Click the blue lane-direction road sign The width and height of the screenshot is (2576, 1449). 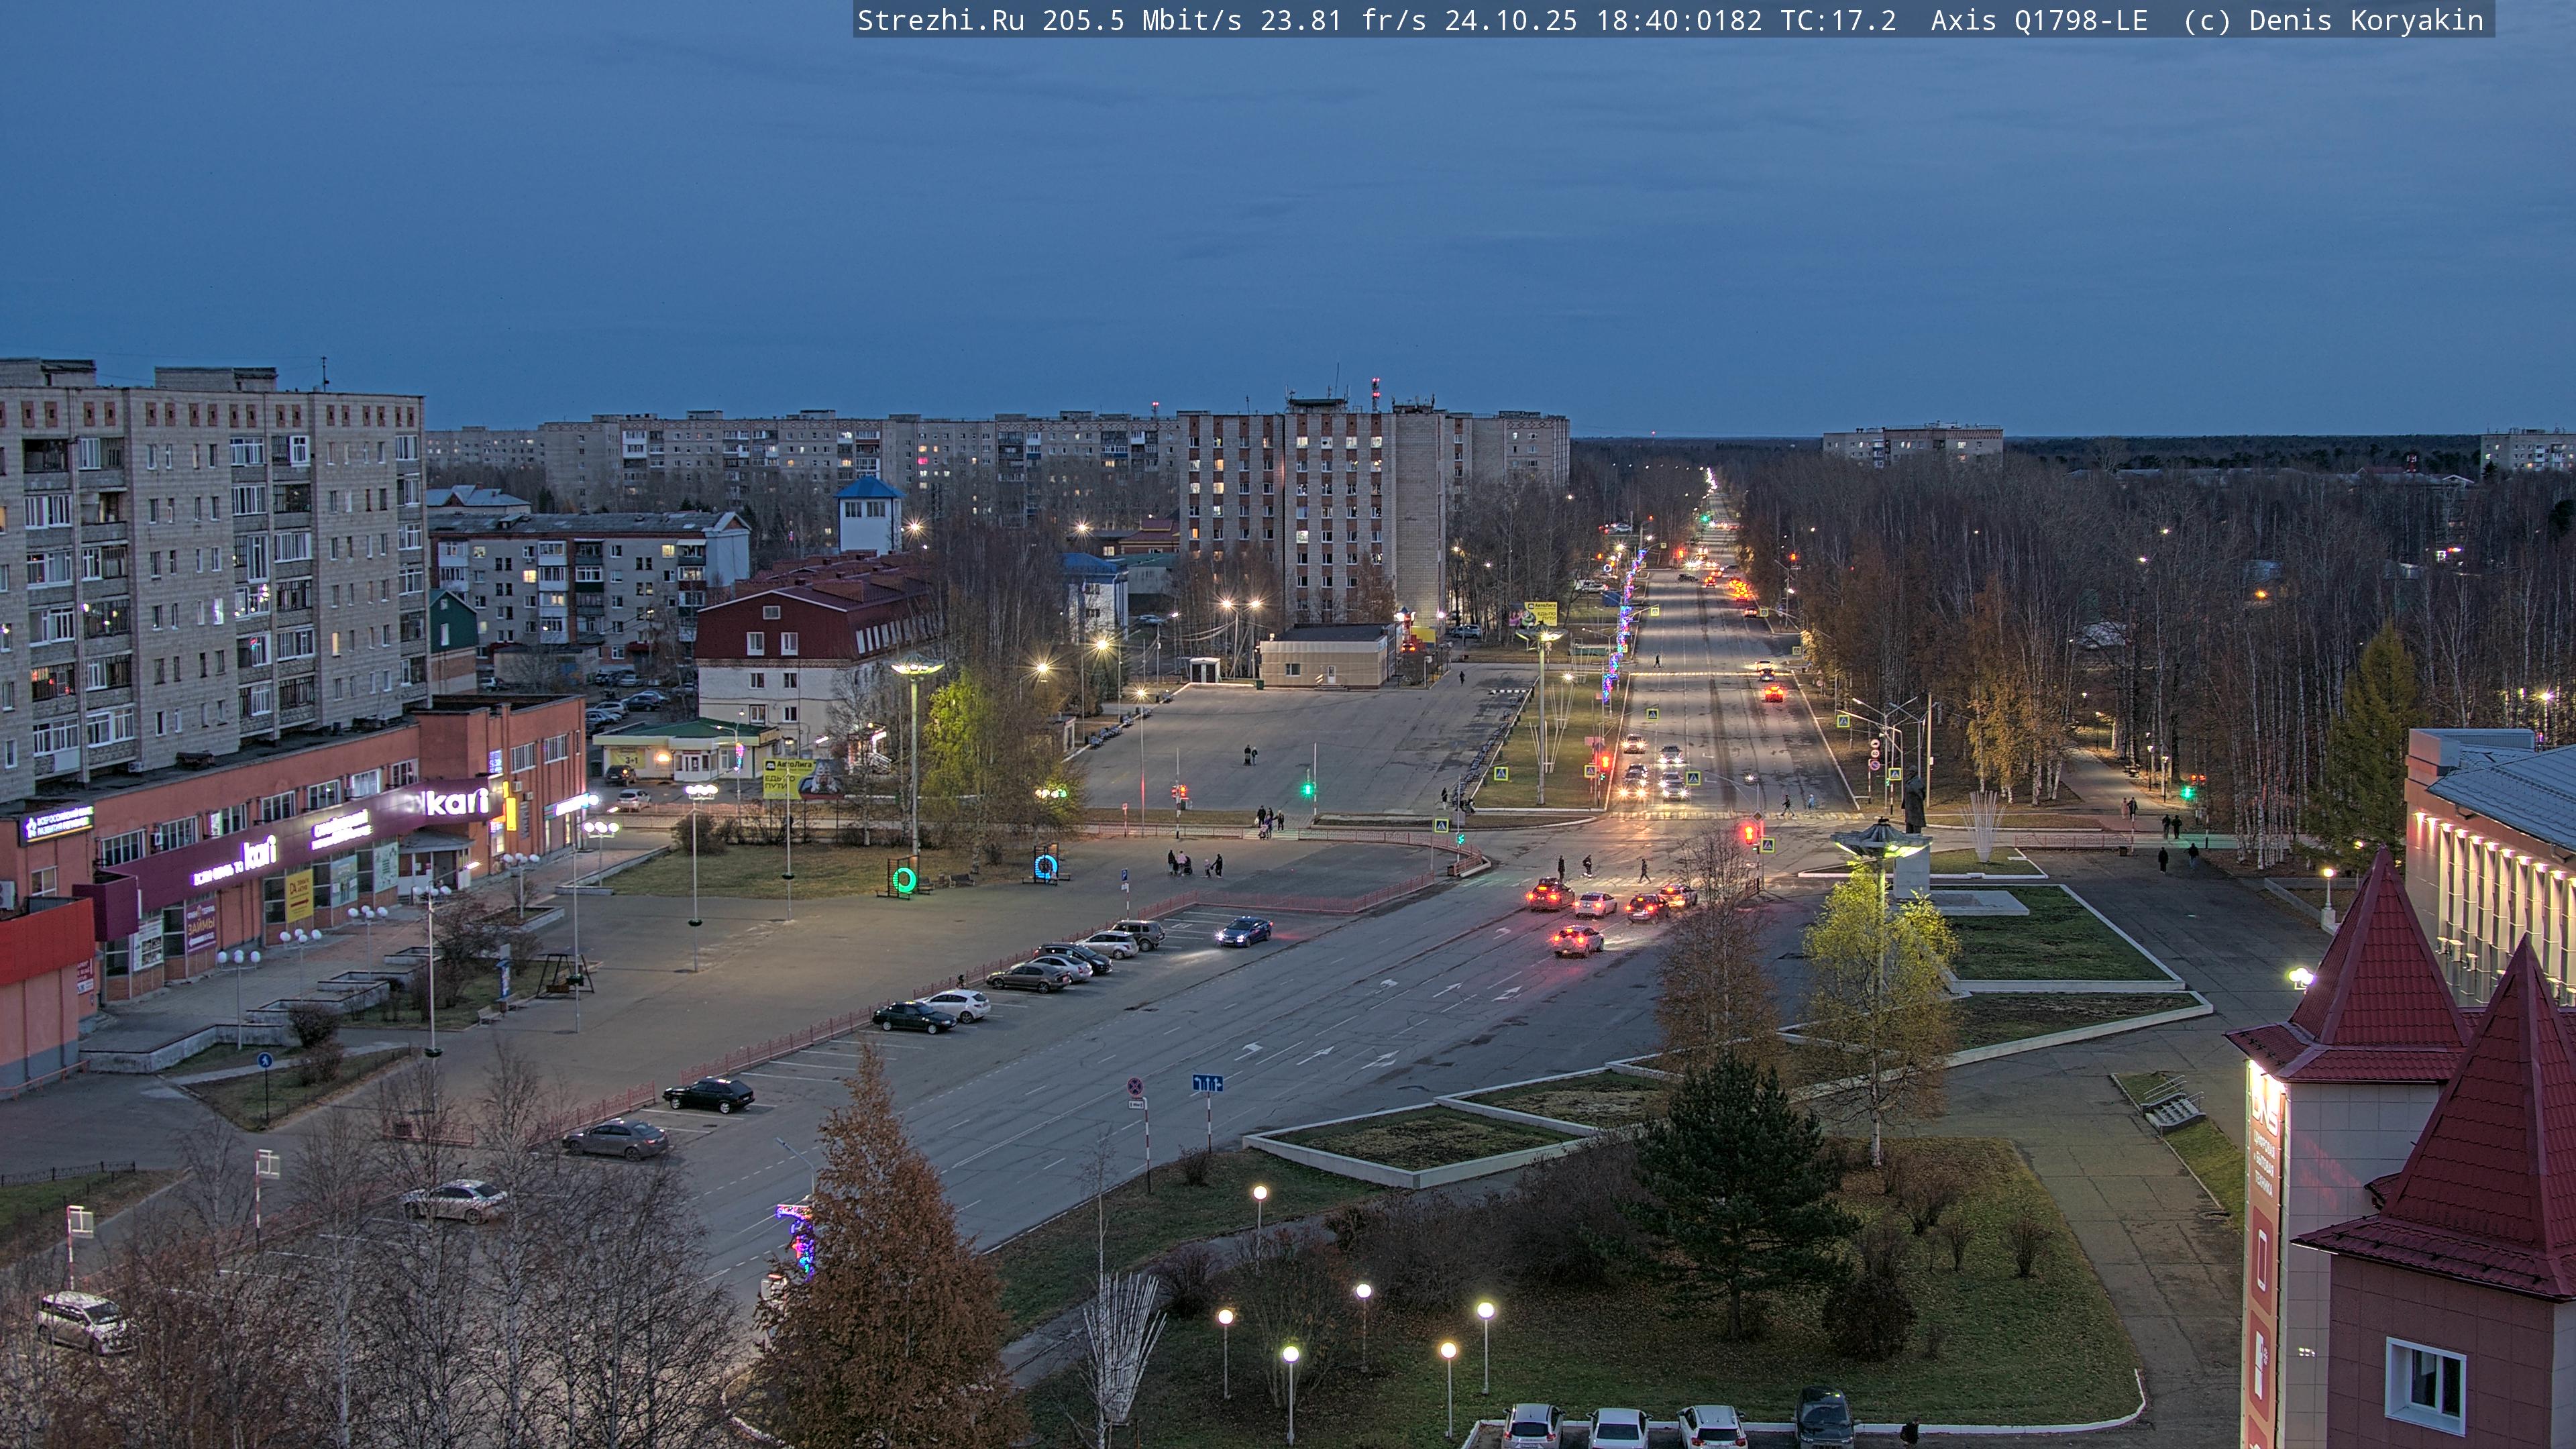[1207, 1083]
